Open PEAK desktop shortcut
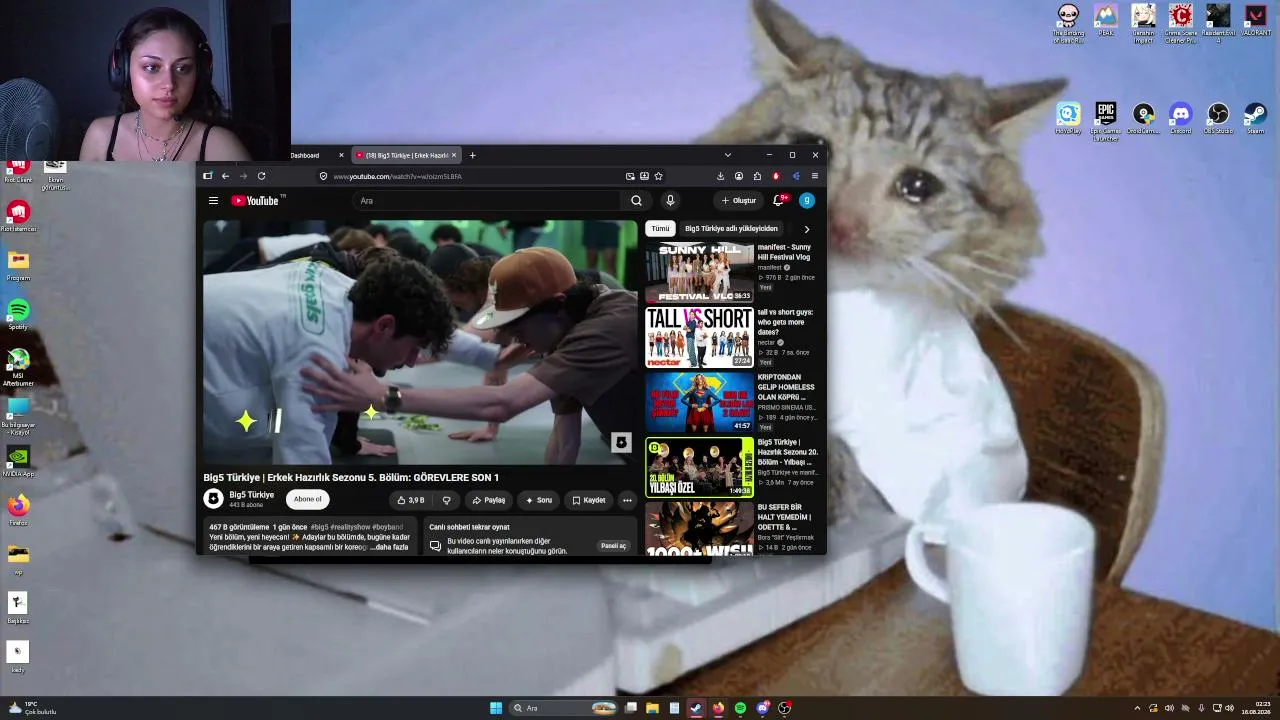The width and height of the screenshot is (1280, 720). point(1105,20)
